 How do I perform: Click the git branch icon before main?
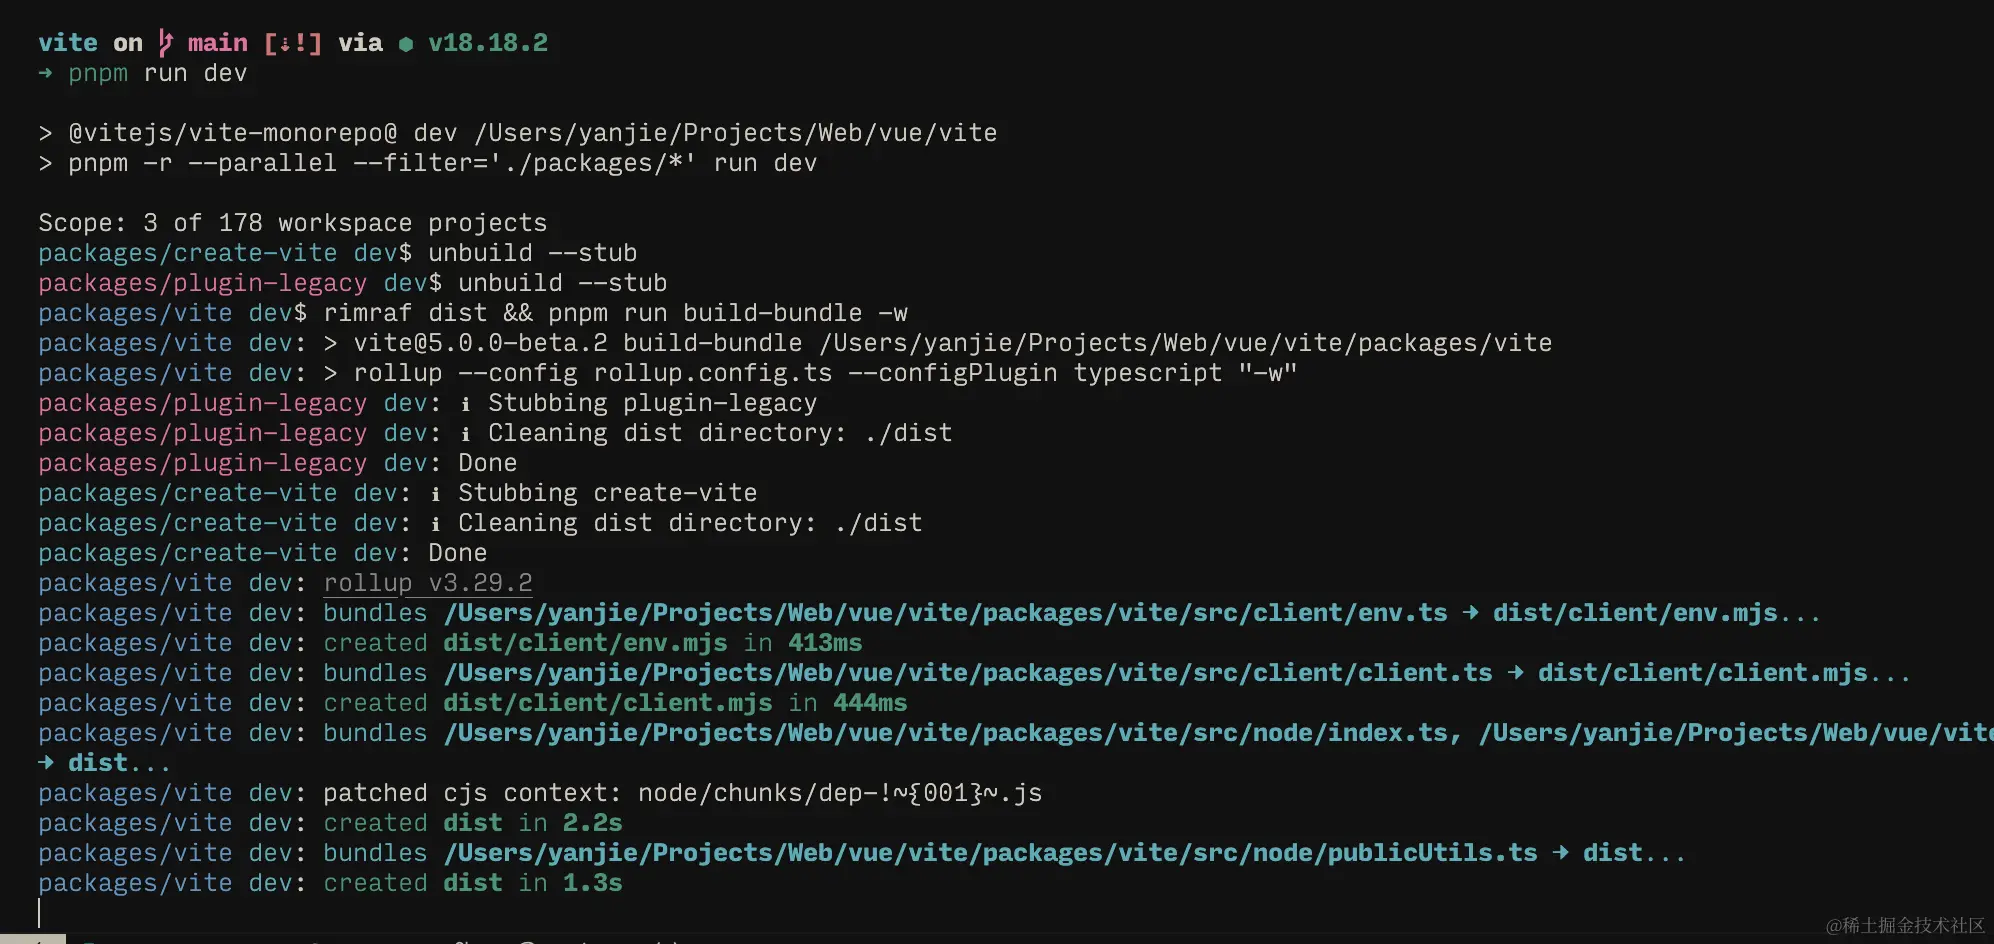(165, 43)
